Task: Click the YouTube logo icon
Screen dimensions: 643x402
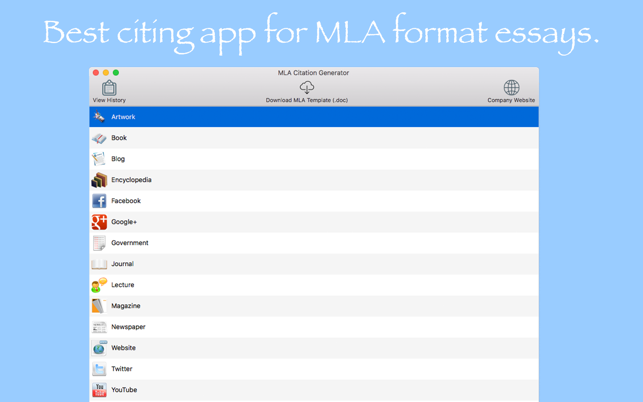Action: (99, 390)
